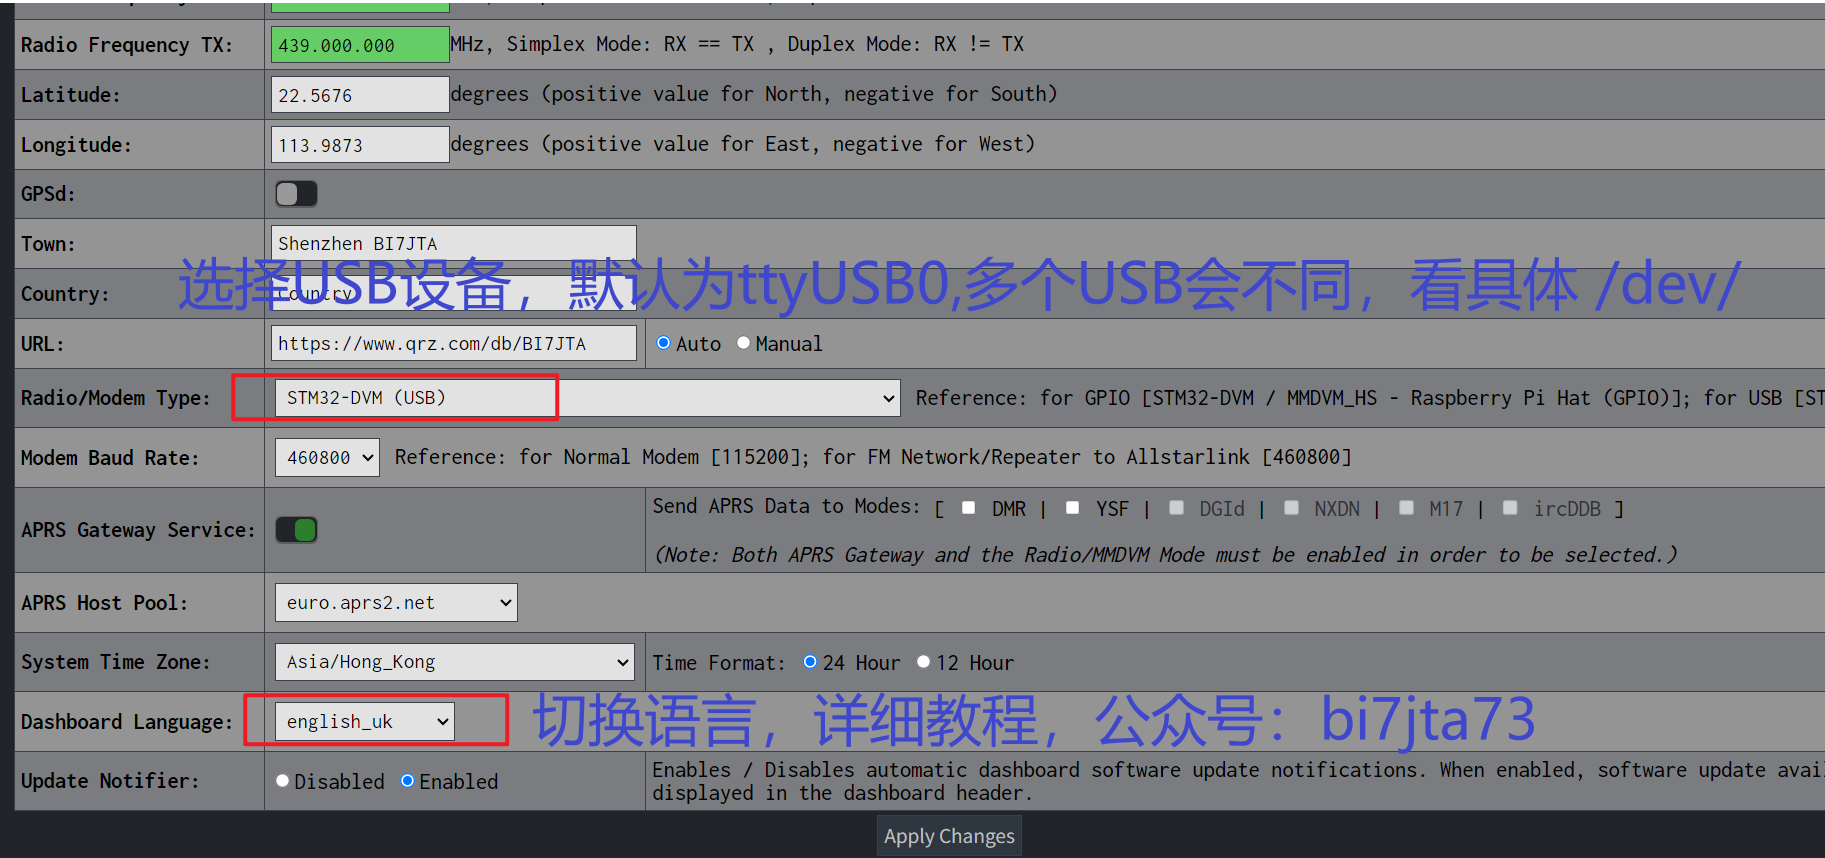This screenshot has height=858, width=1825.
Task: Set Update Notifier to Disabled
Action: tap(283, 781)
